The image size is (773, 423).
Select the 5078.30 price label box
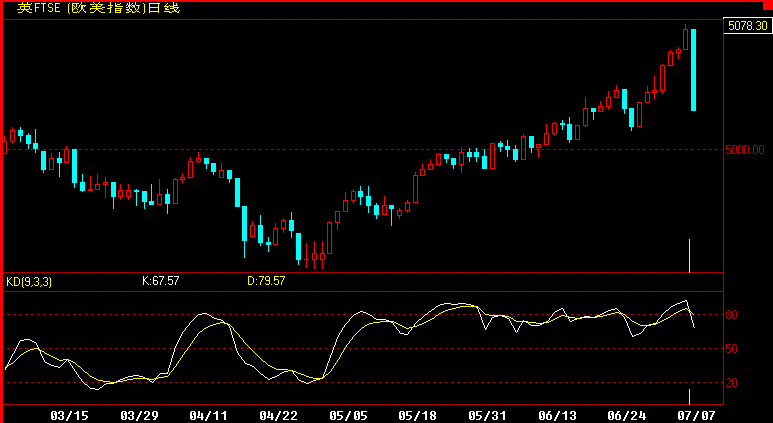[747, 26]
